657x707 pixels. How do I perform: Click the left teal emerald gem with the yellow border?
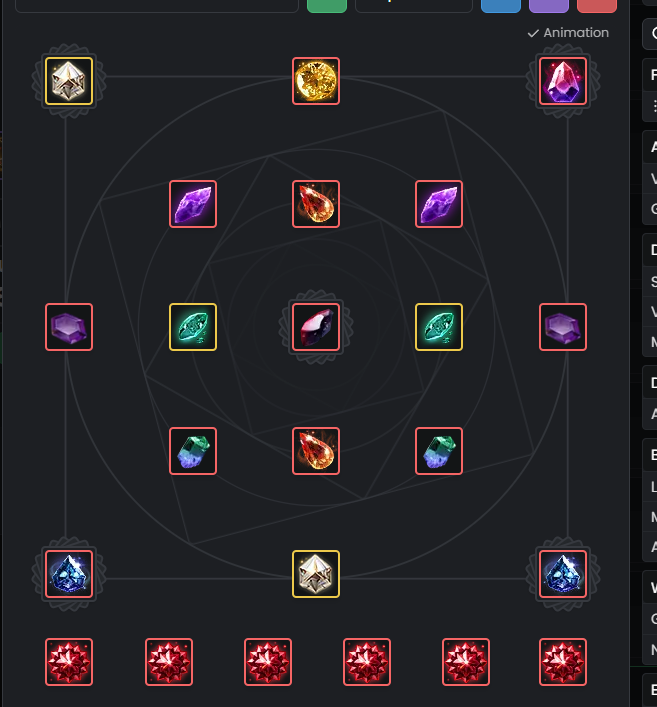(x=193, y=327)
